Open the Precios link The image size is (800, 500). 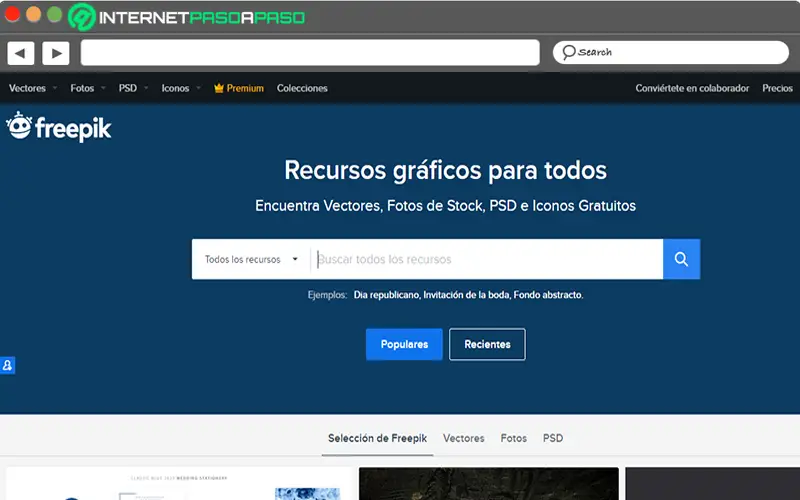777,88
